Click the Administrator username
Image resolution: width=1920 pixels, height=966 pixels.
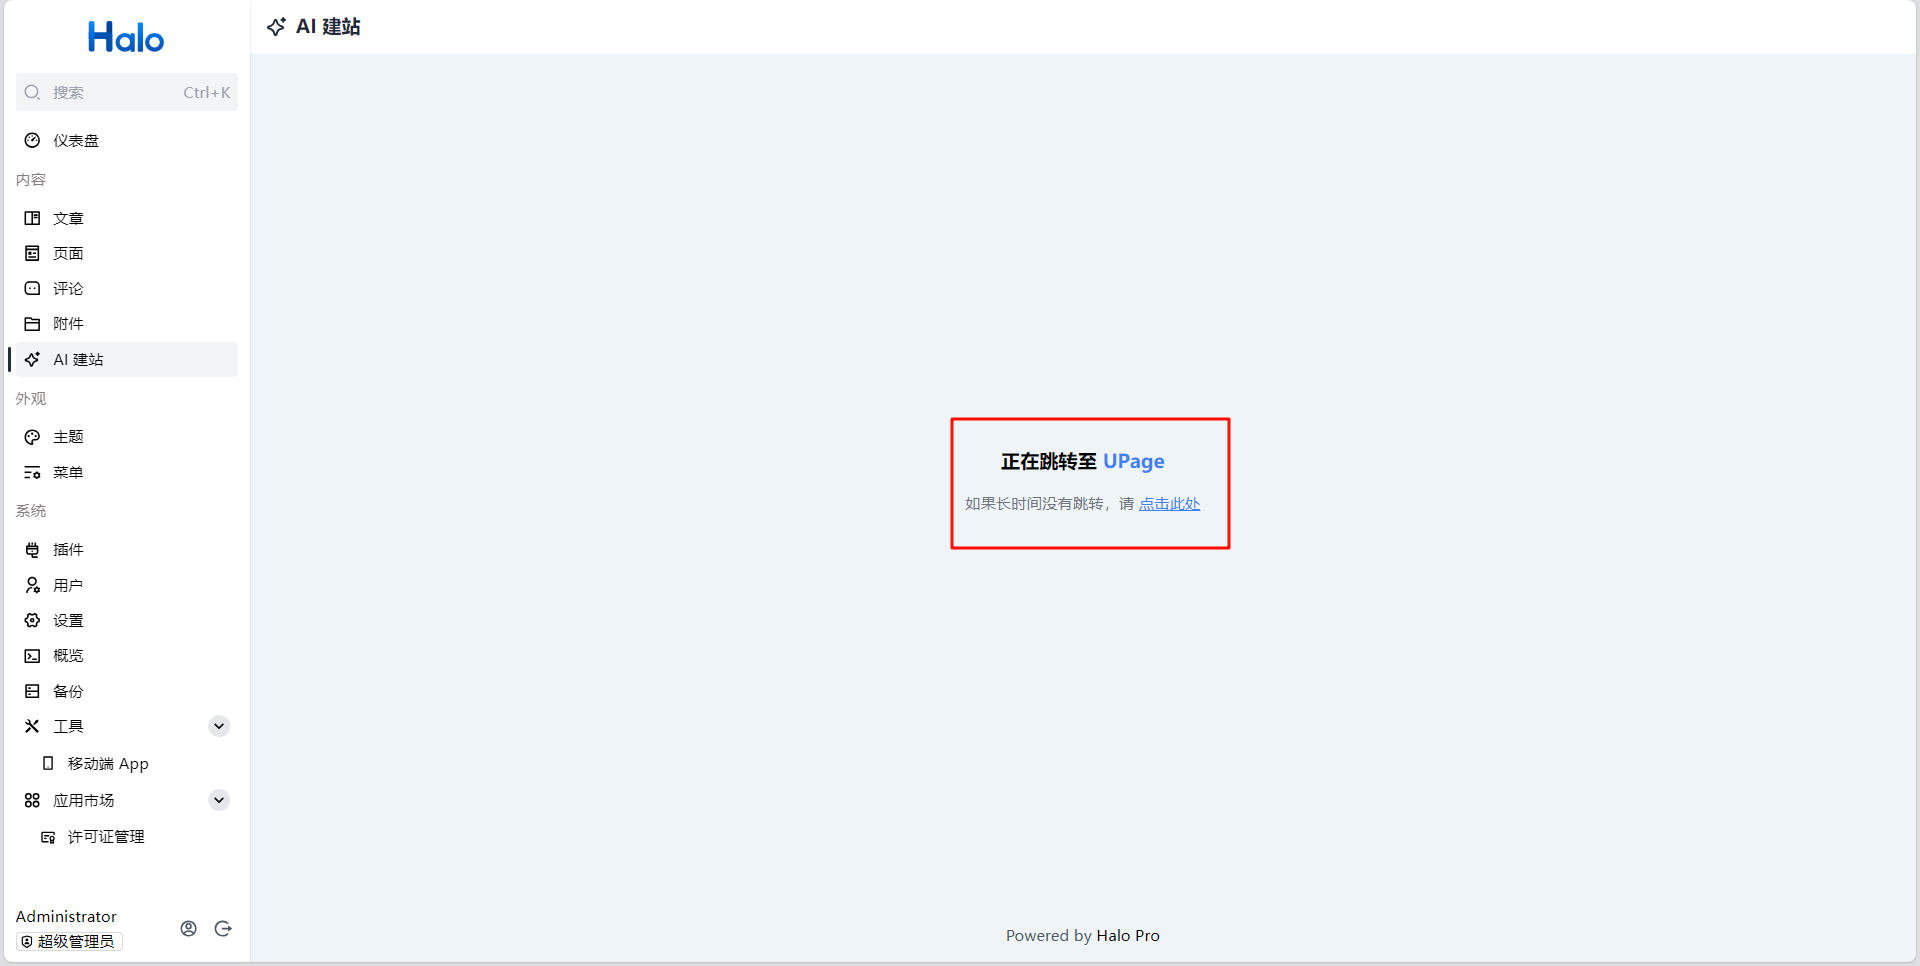[66, 916]
